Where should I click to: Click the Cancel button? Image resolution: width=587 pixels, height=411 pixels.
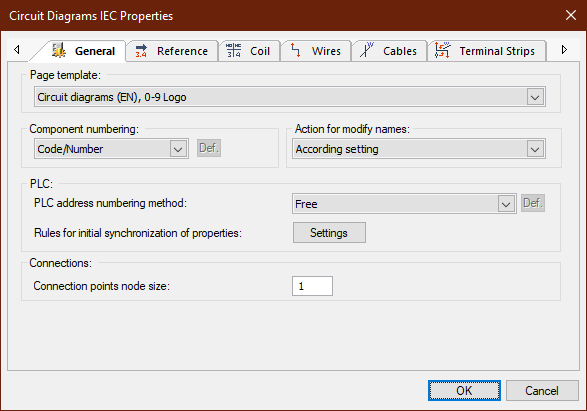coord(542,391)
